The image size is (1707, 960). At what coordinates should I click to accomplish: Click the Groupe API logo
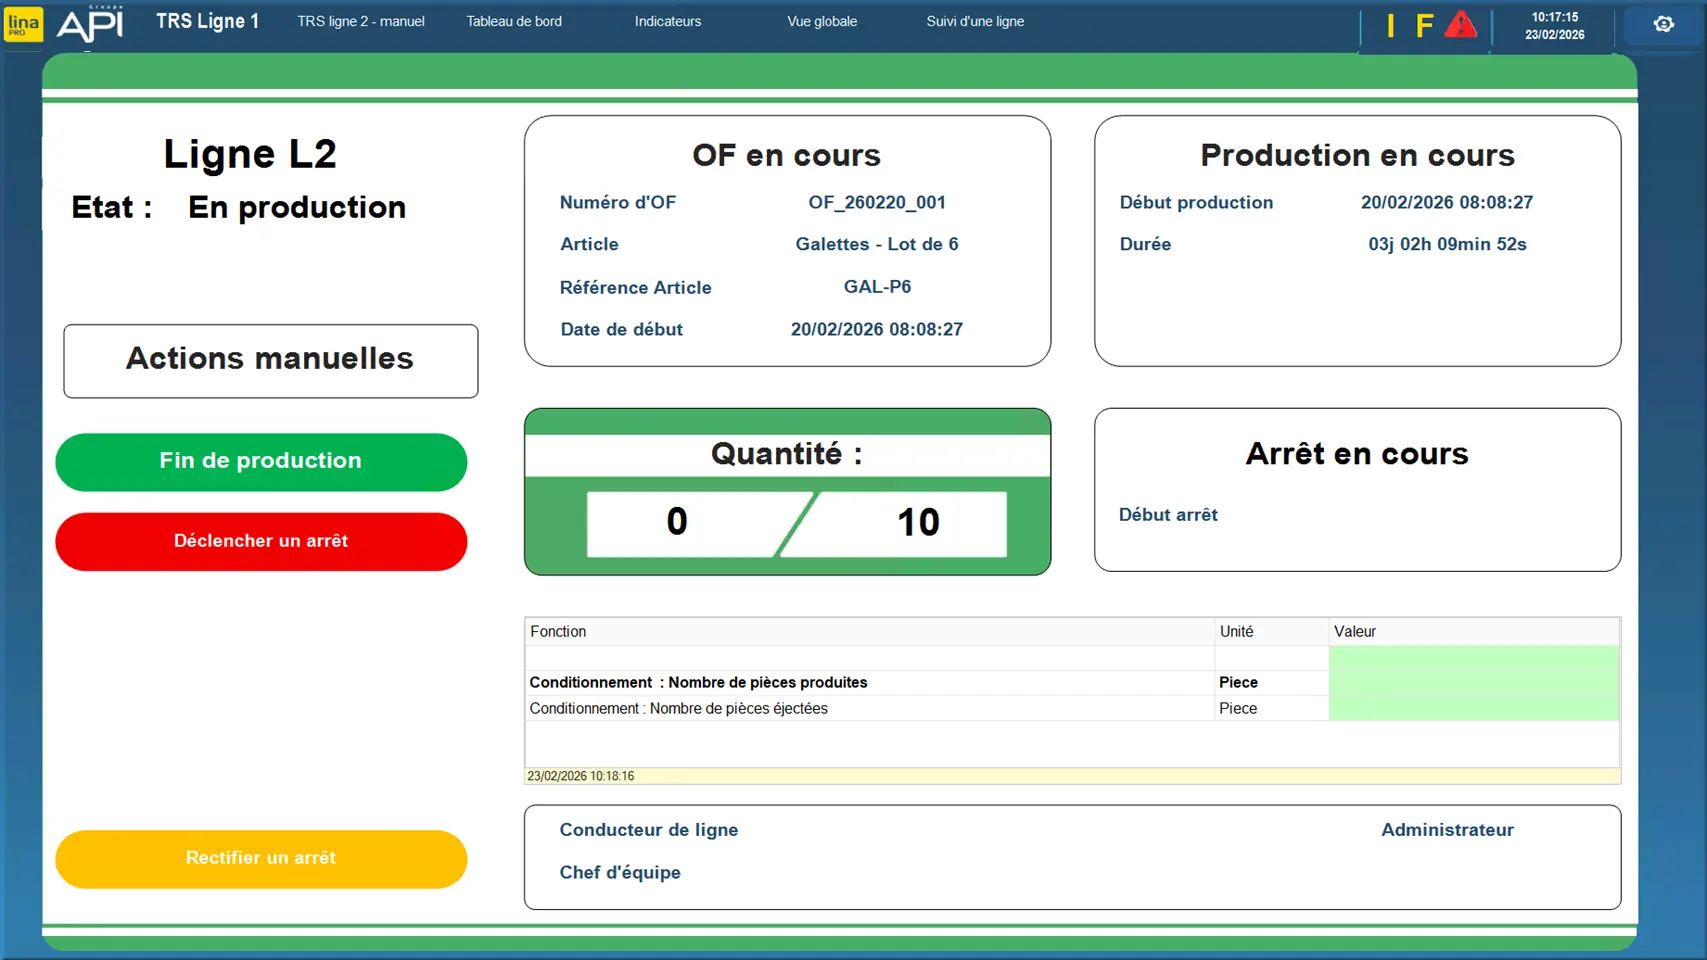(x=90, y=24)
